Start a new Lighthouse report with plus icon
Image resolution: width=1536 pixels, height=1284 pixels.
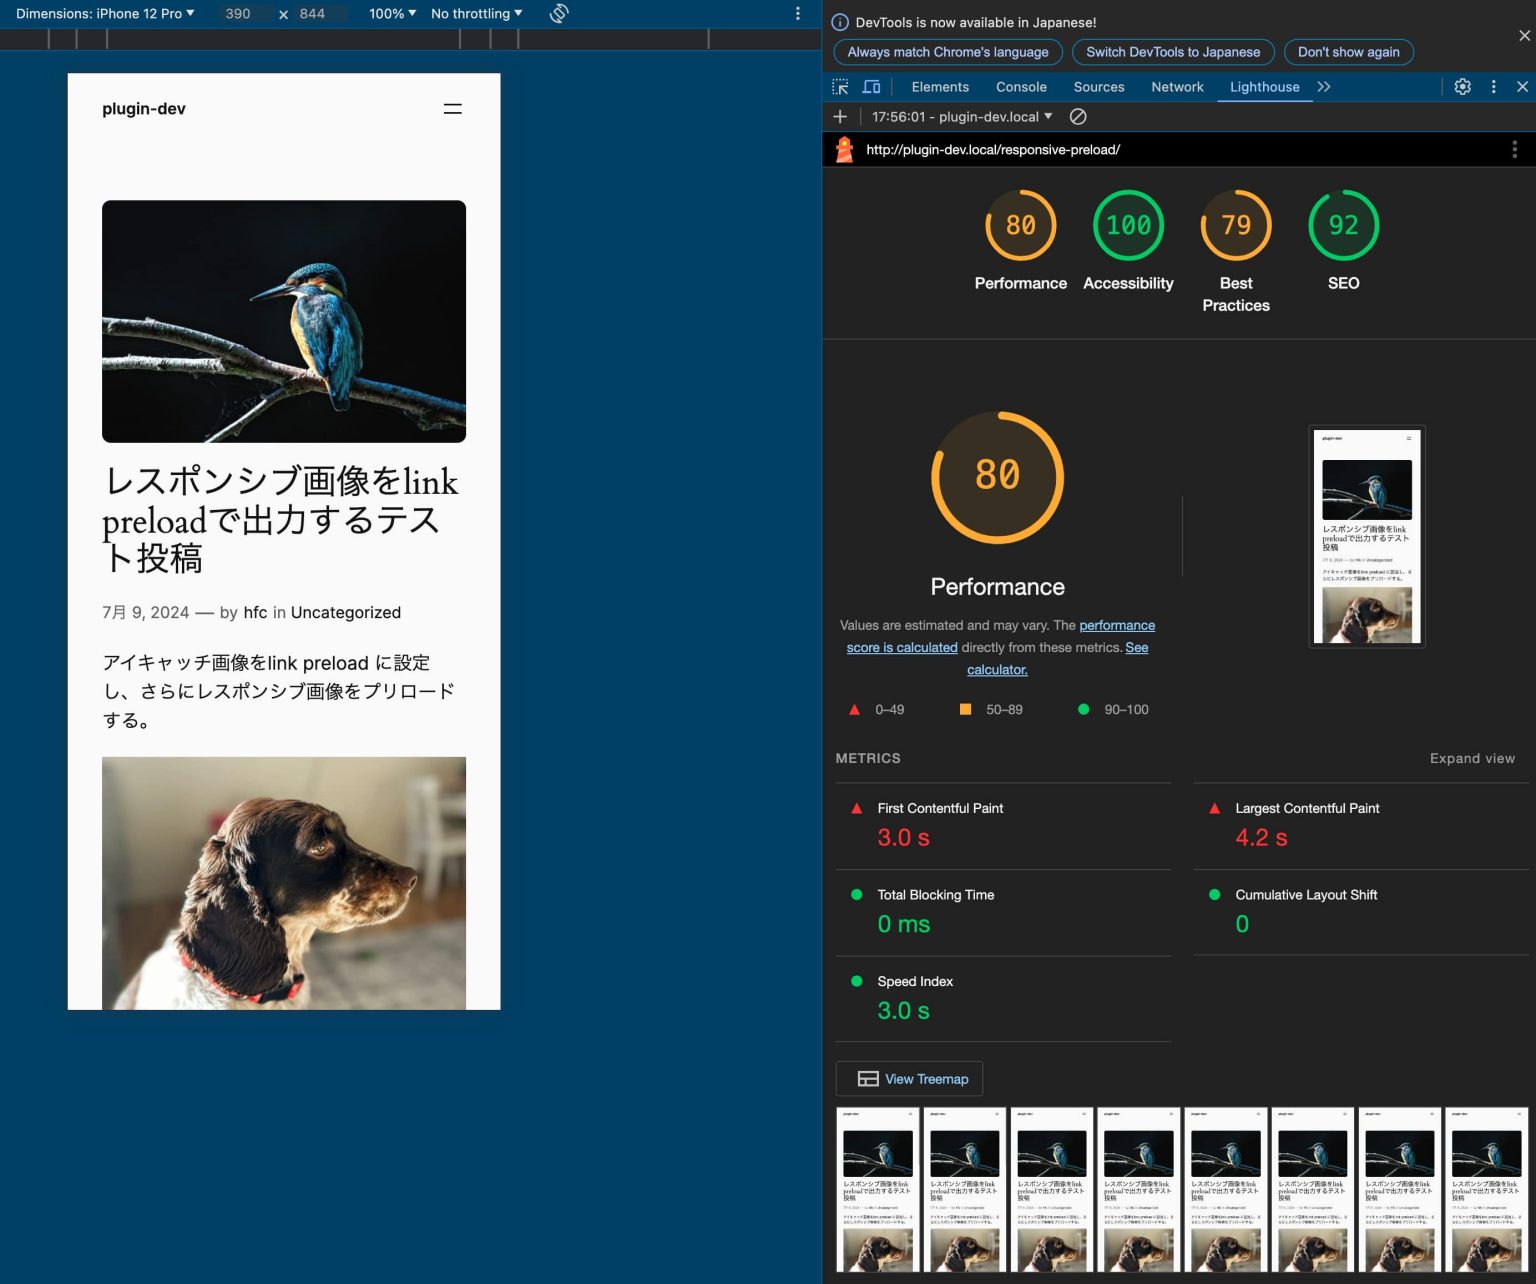point(840,116)
